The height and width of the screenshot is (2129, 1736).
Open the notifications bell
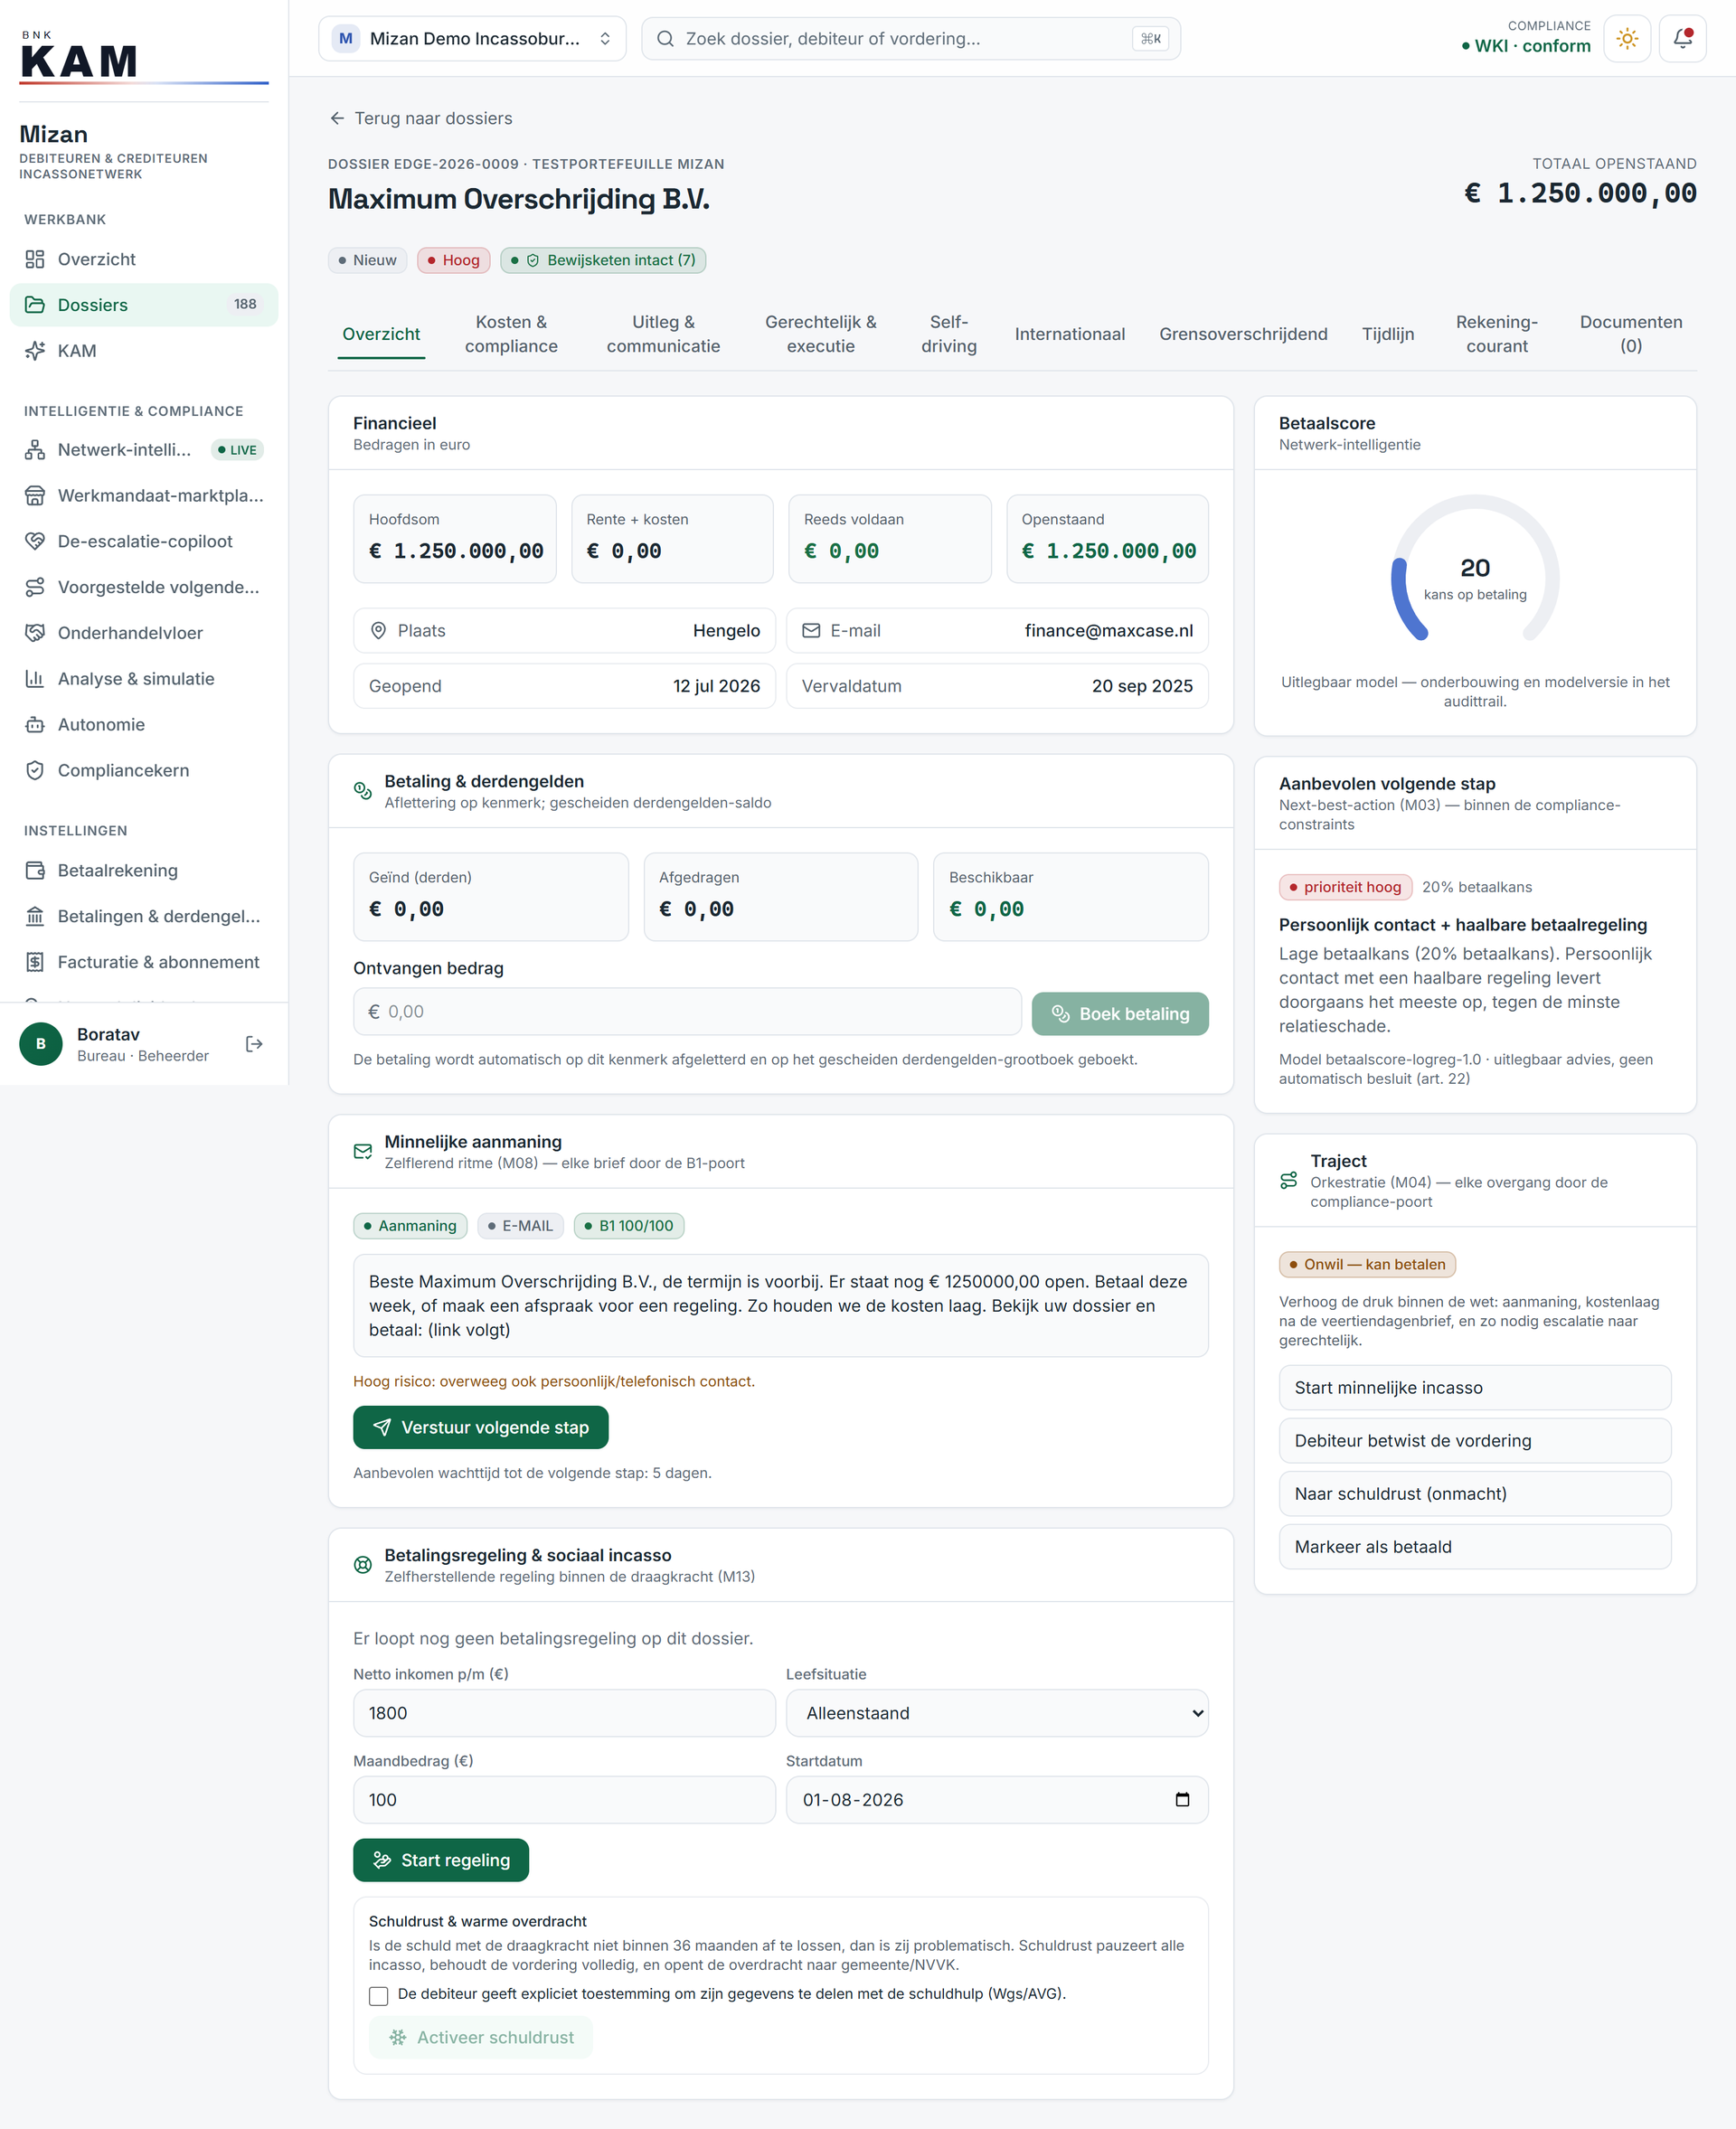(1682, 39)
